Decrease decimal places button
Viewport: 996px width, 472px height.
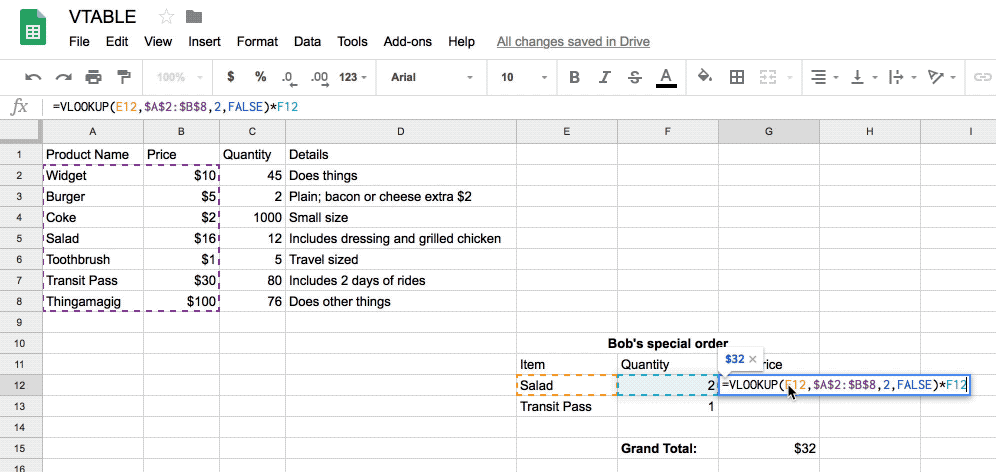click(x=290, y=78)
